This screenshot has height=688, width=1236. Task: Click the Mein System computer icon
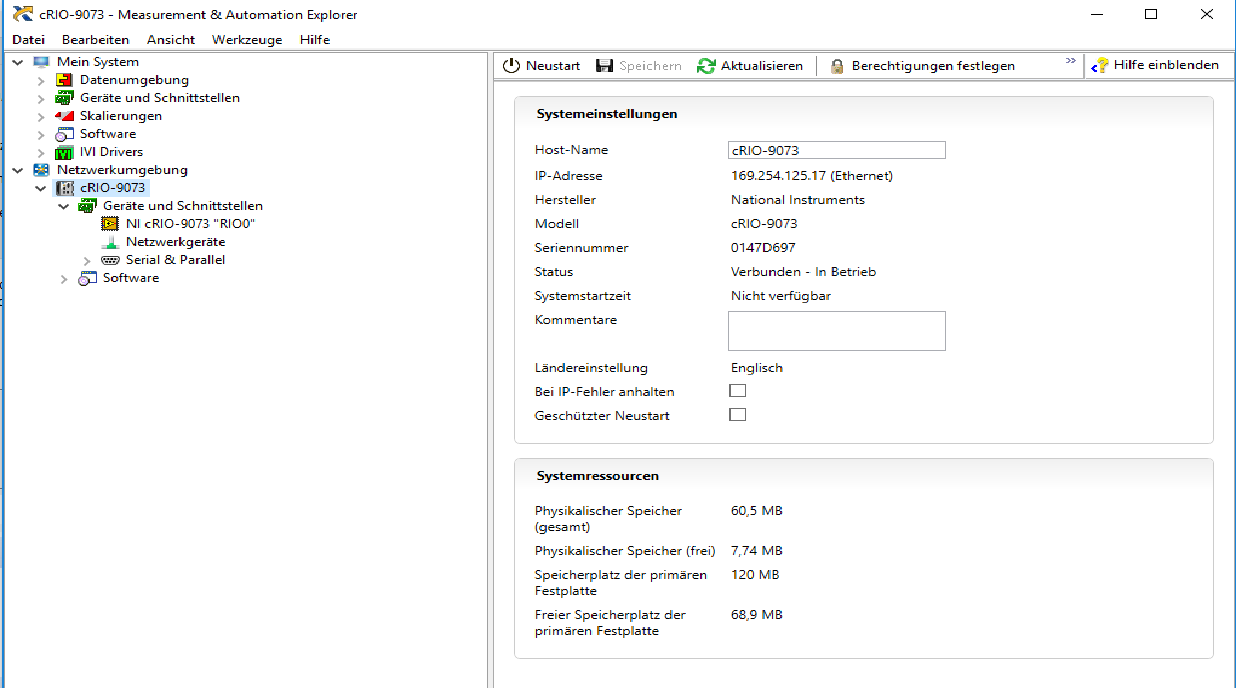click(41, 62)
